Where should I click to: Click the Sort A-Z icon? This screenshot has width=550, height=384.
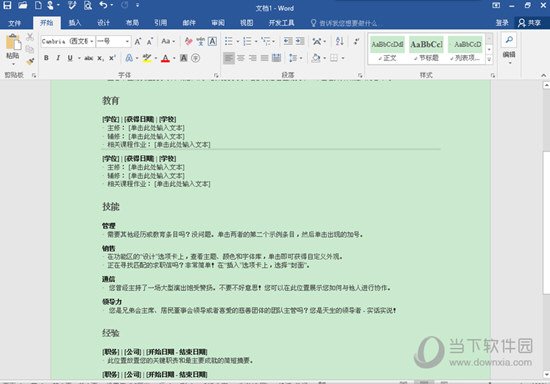click(x=340, y=41)
